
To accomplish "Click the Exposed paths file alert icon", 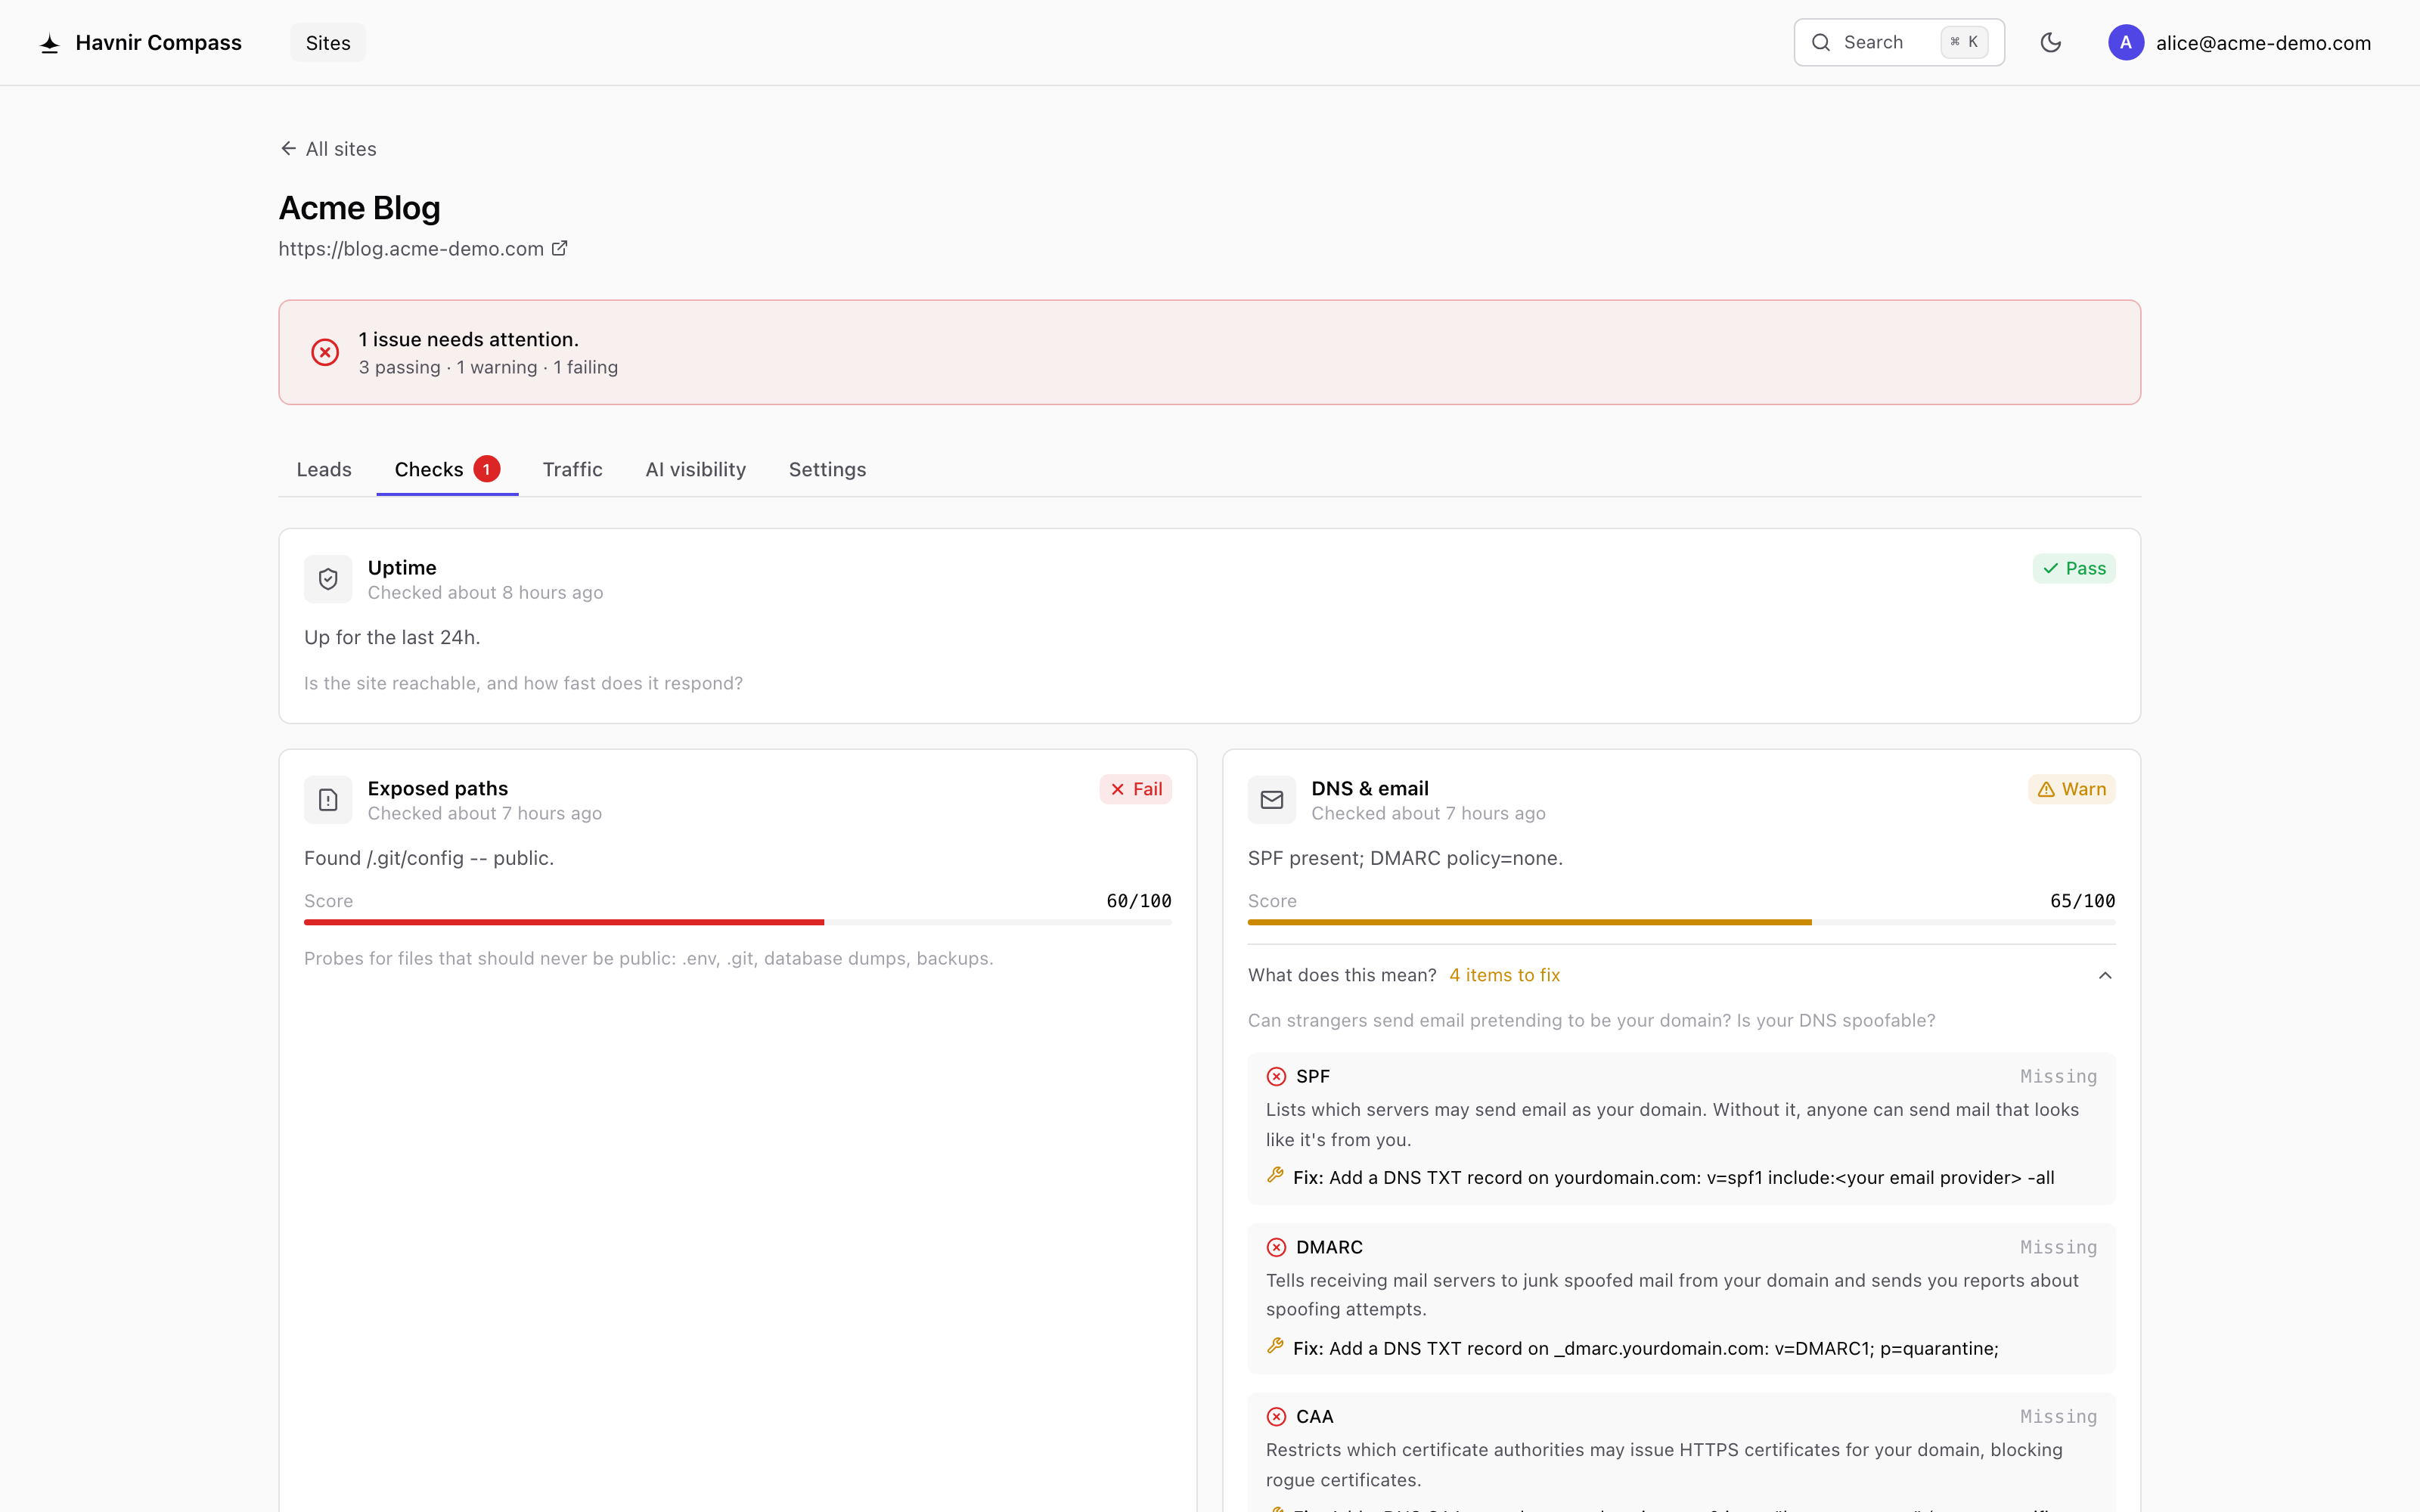I will (328, 800).
